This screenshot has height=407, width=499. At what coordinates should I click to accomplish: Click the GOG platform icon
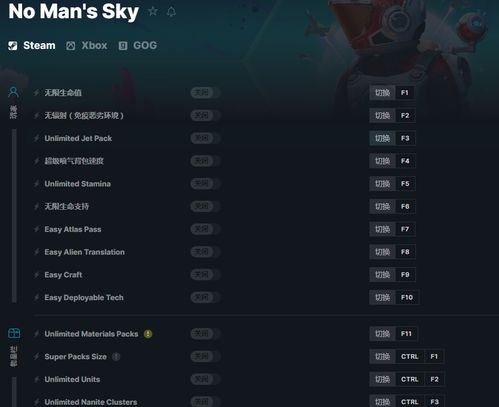click(123, 46)
